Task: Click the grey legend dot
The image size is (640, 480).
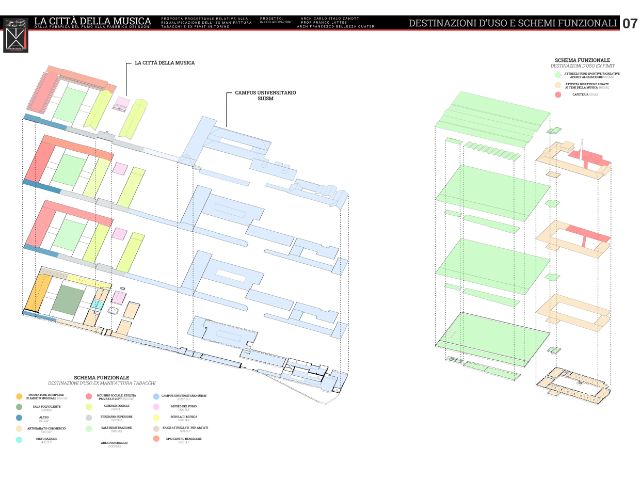Action: (x=89, y=418)
